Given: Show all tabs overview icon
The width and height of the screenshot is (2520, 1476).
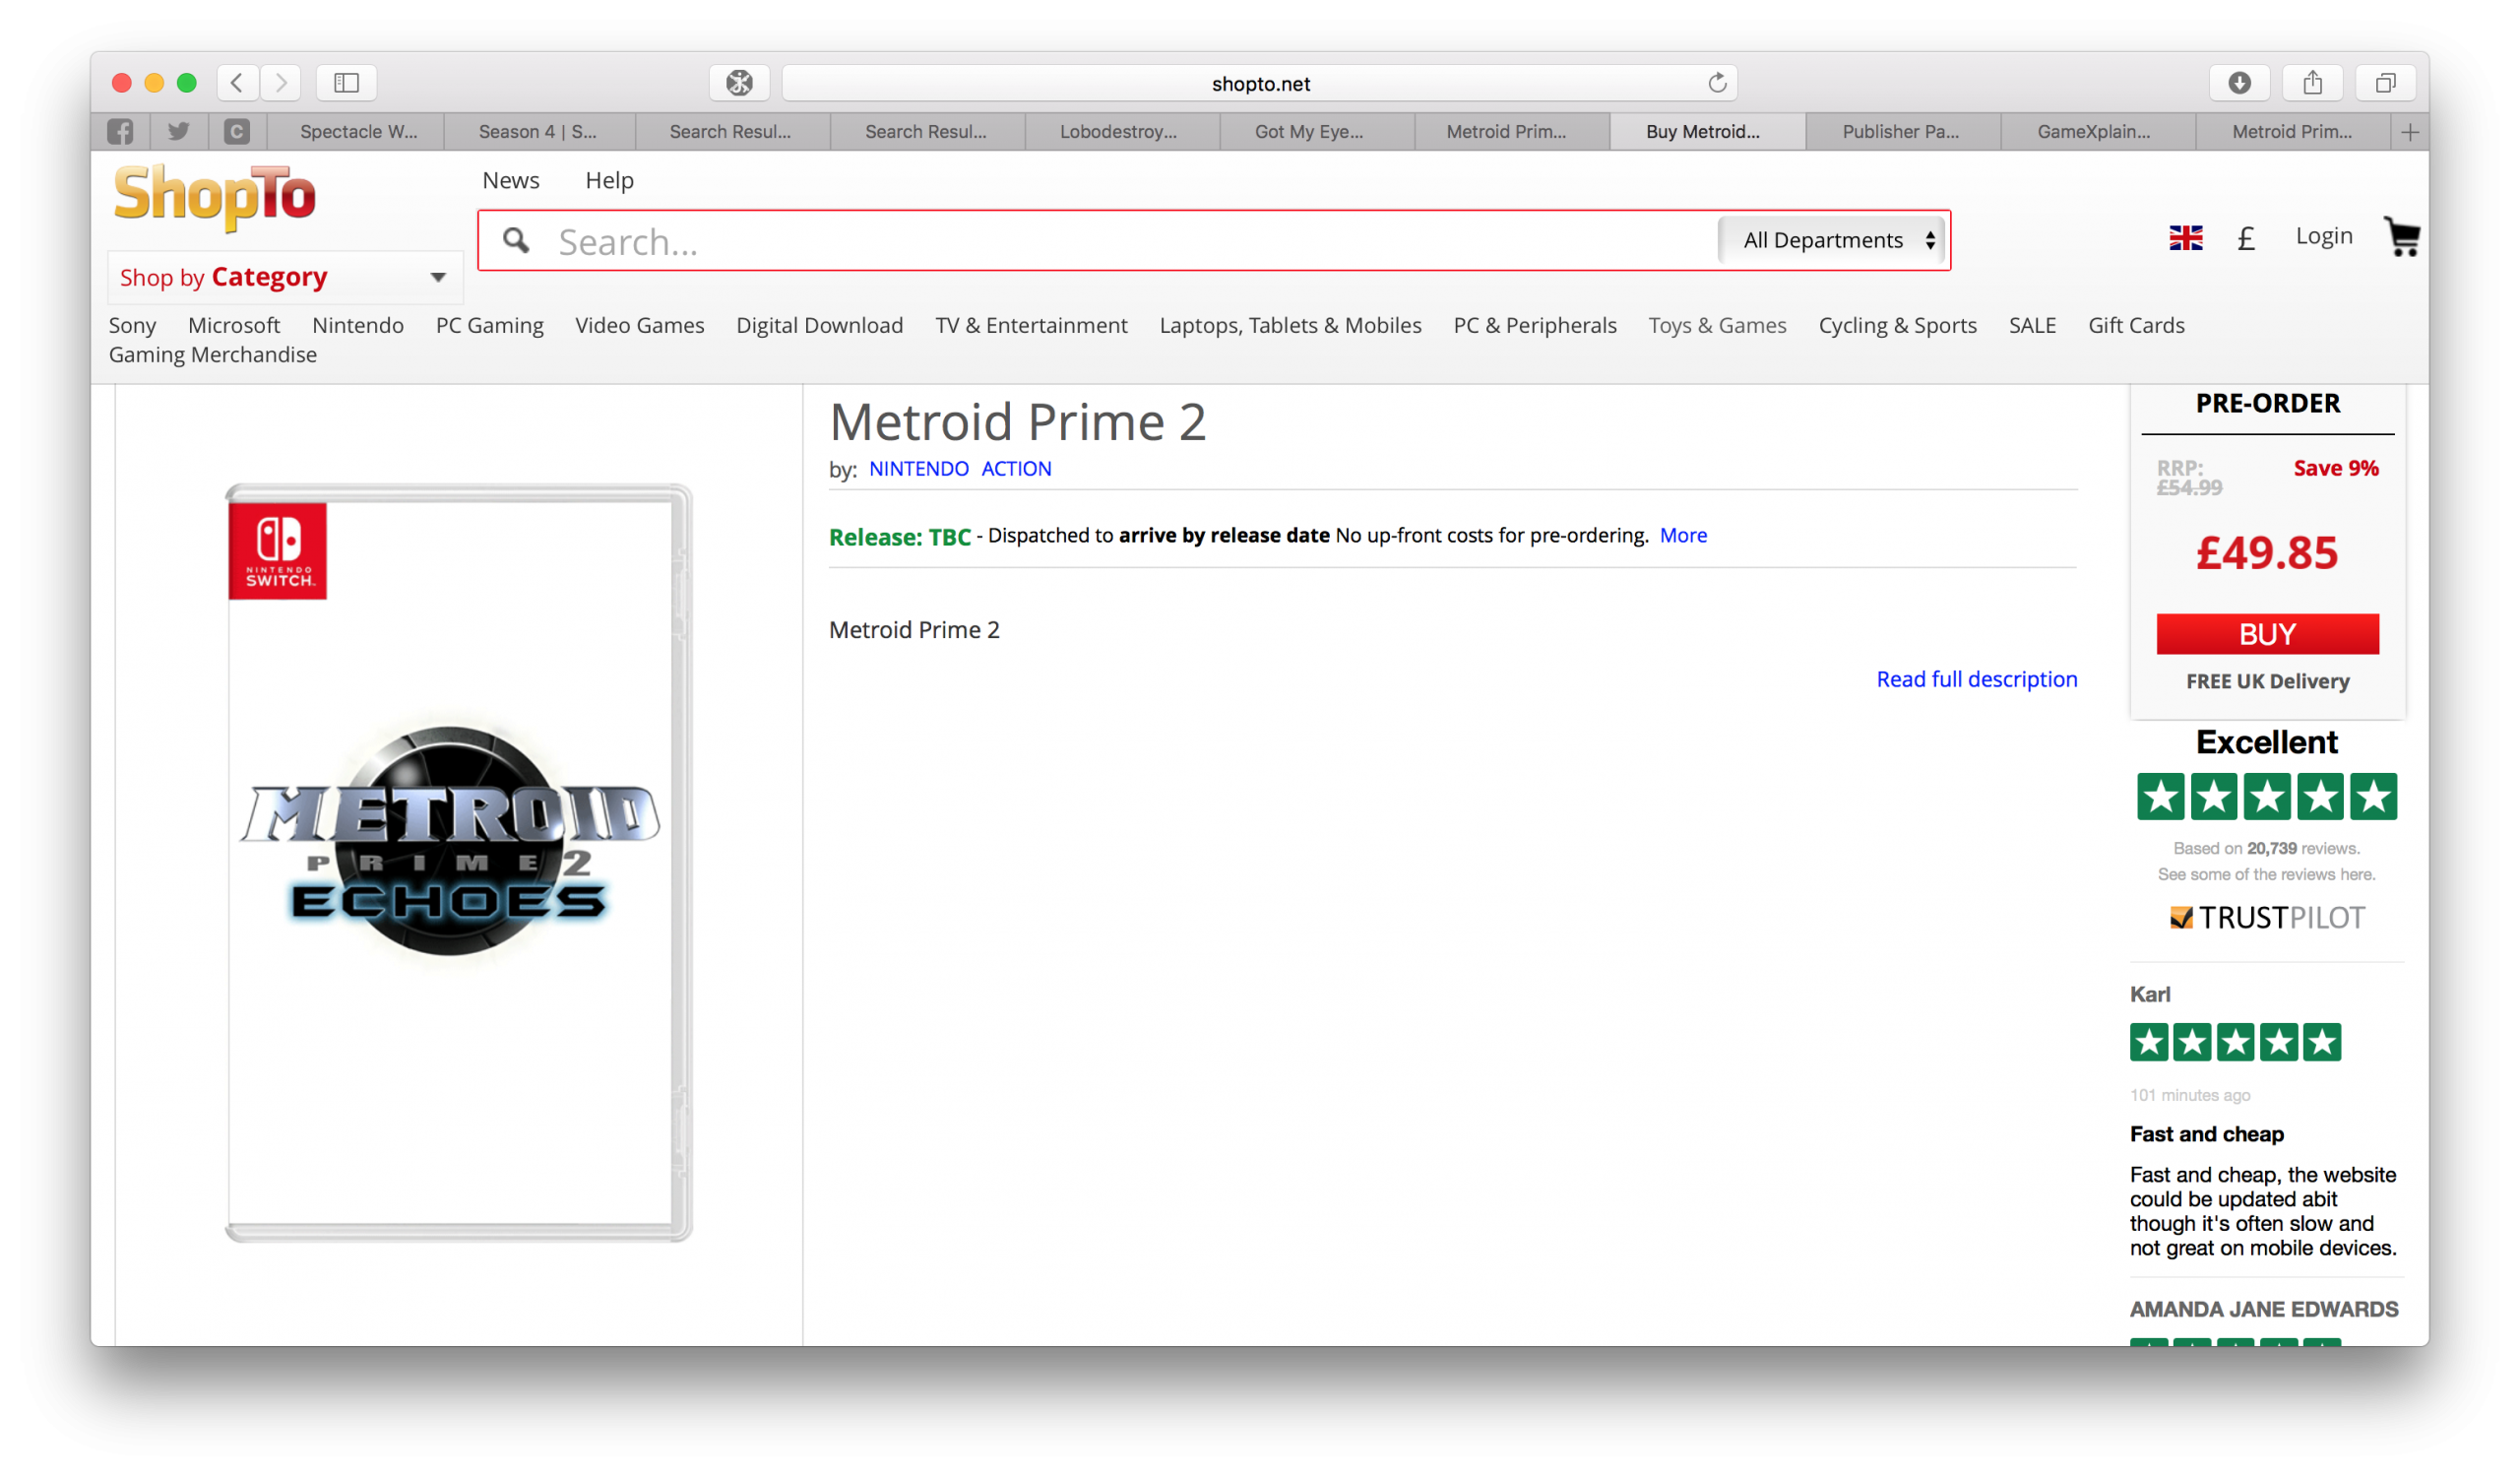Looking at the screenshot, I should click(2385, 83).
